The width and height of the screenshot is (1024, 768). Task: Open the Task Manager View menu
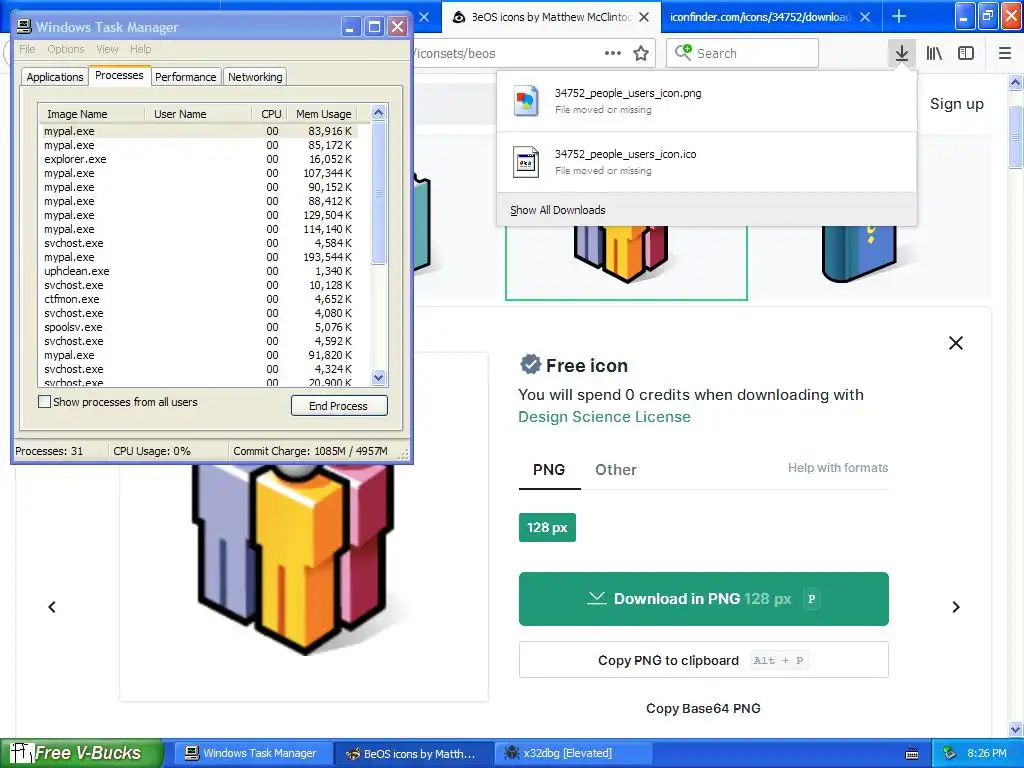click(x=107, y=49)
